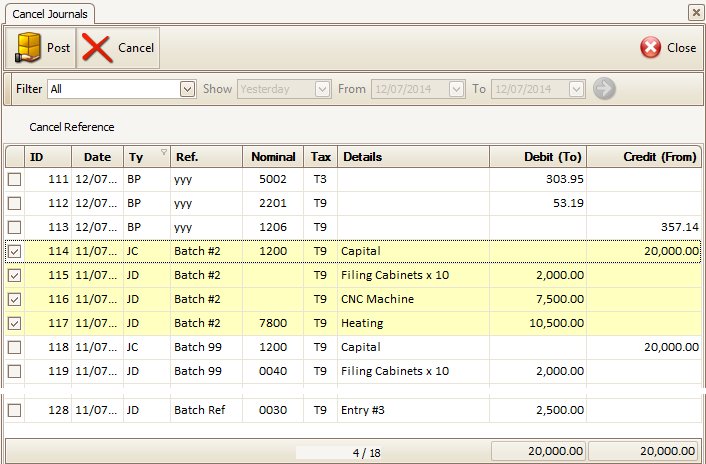Click nominal code 7800
Image resolution: width=706 pixels, height=464 pixels.
[x=273, y=323]
